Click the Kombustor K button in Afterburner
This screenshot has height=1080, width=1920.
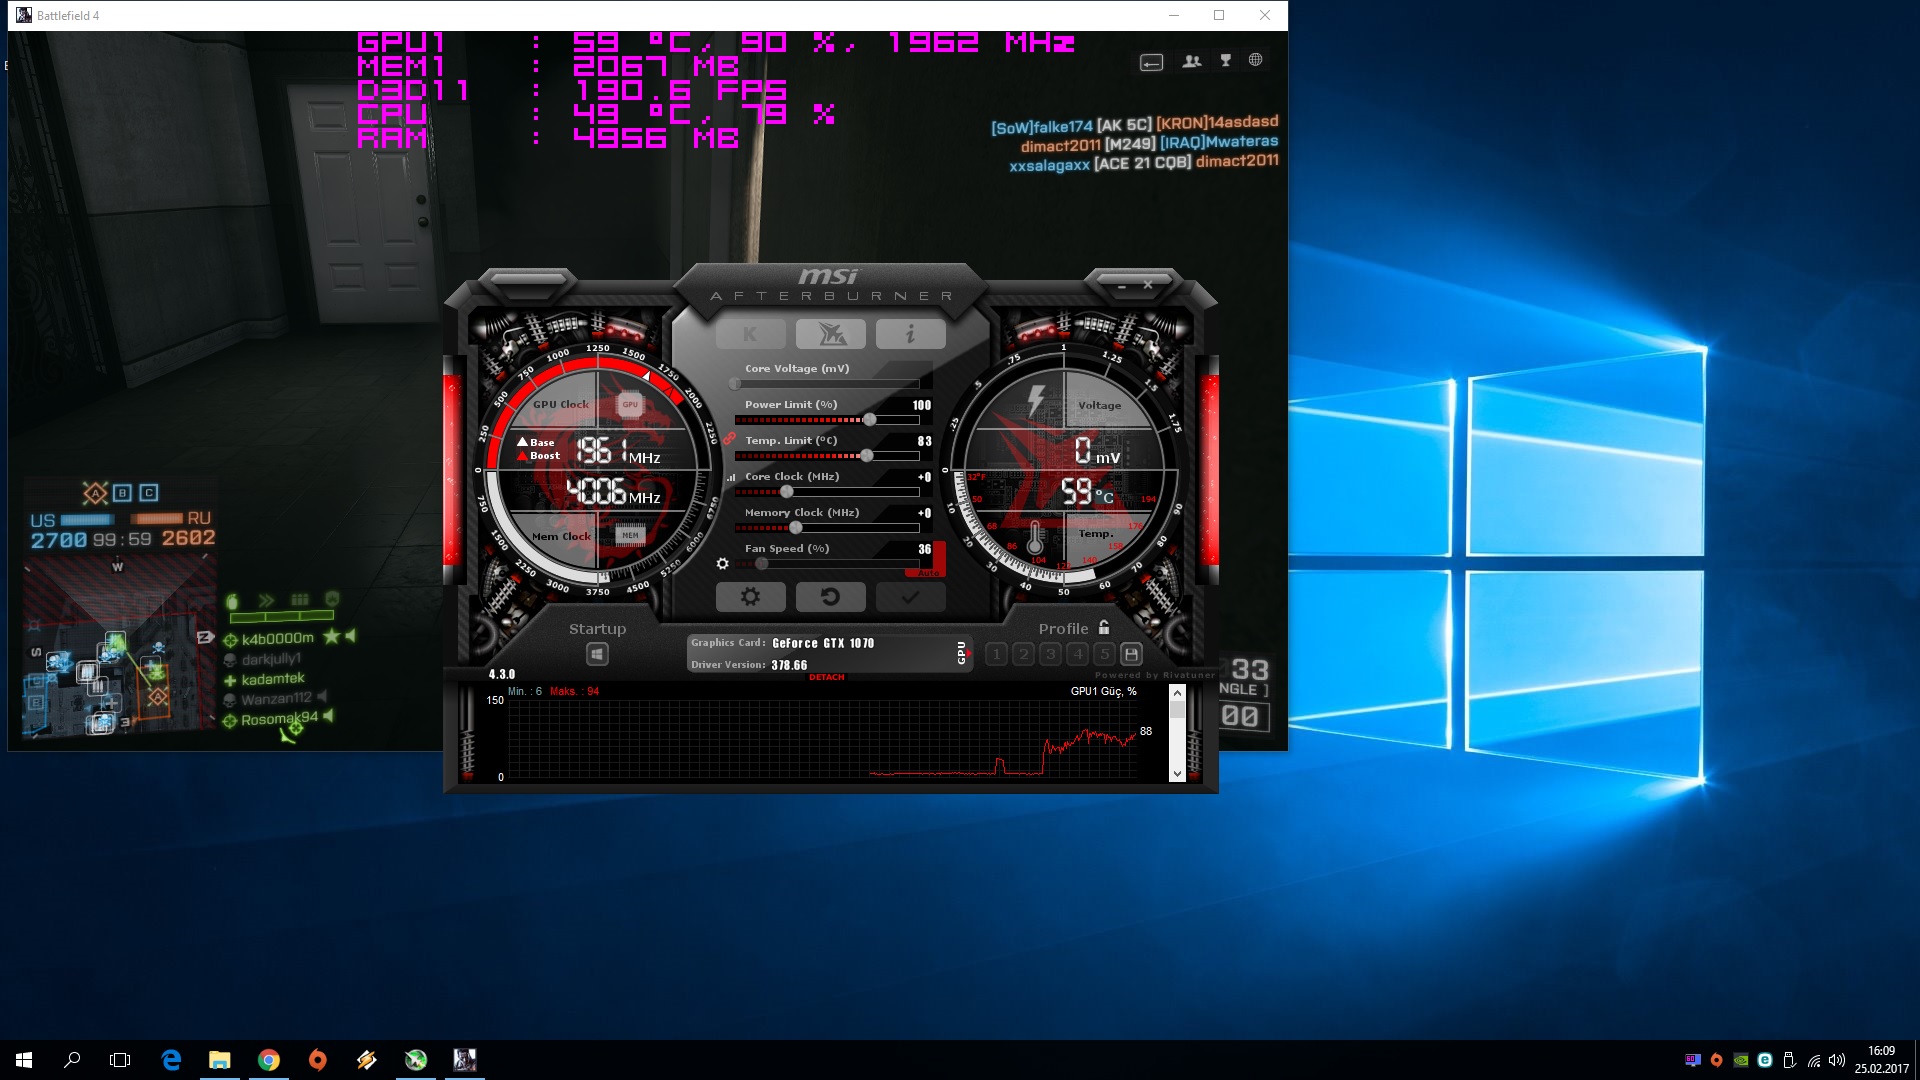click(x=750, y=334)
